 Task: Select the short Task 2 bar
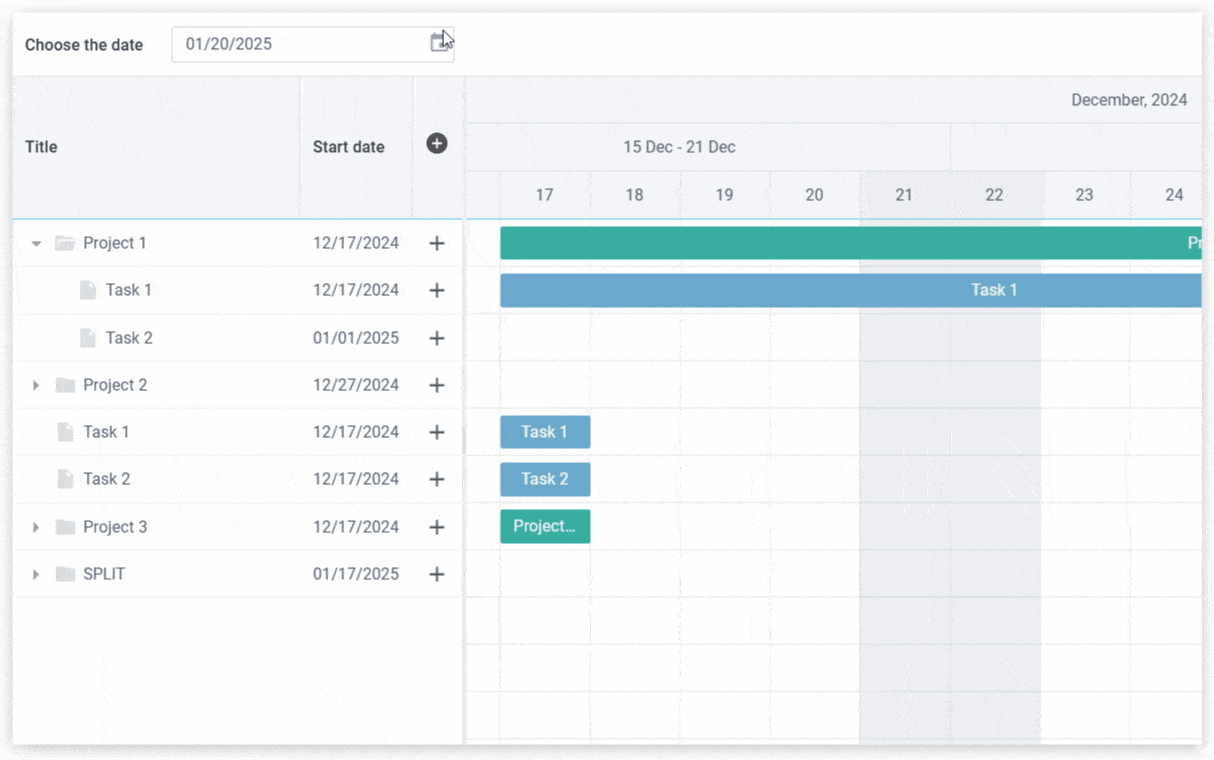[x=545, y=479]
